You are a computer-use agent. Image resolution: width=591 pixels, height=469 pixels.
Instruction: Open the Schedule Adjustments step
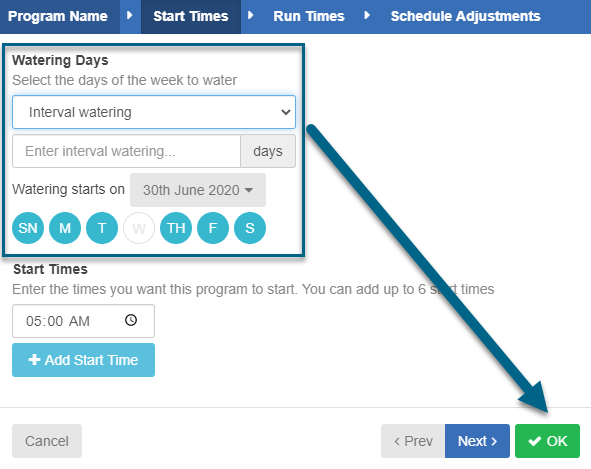[465, 17]
